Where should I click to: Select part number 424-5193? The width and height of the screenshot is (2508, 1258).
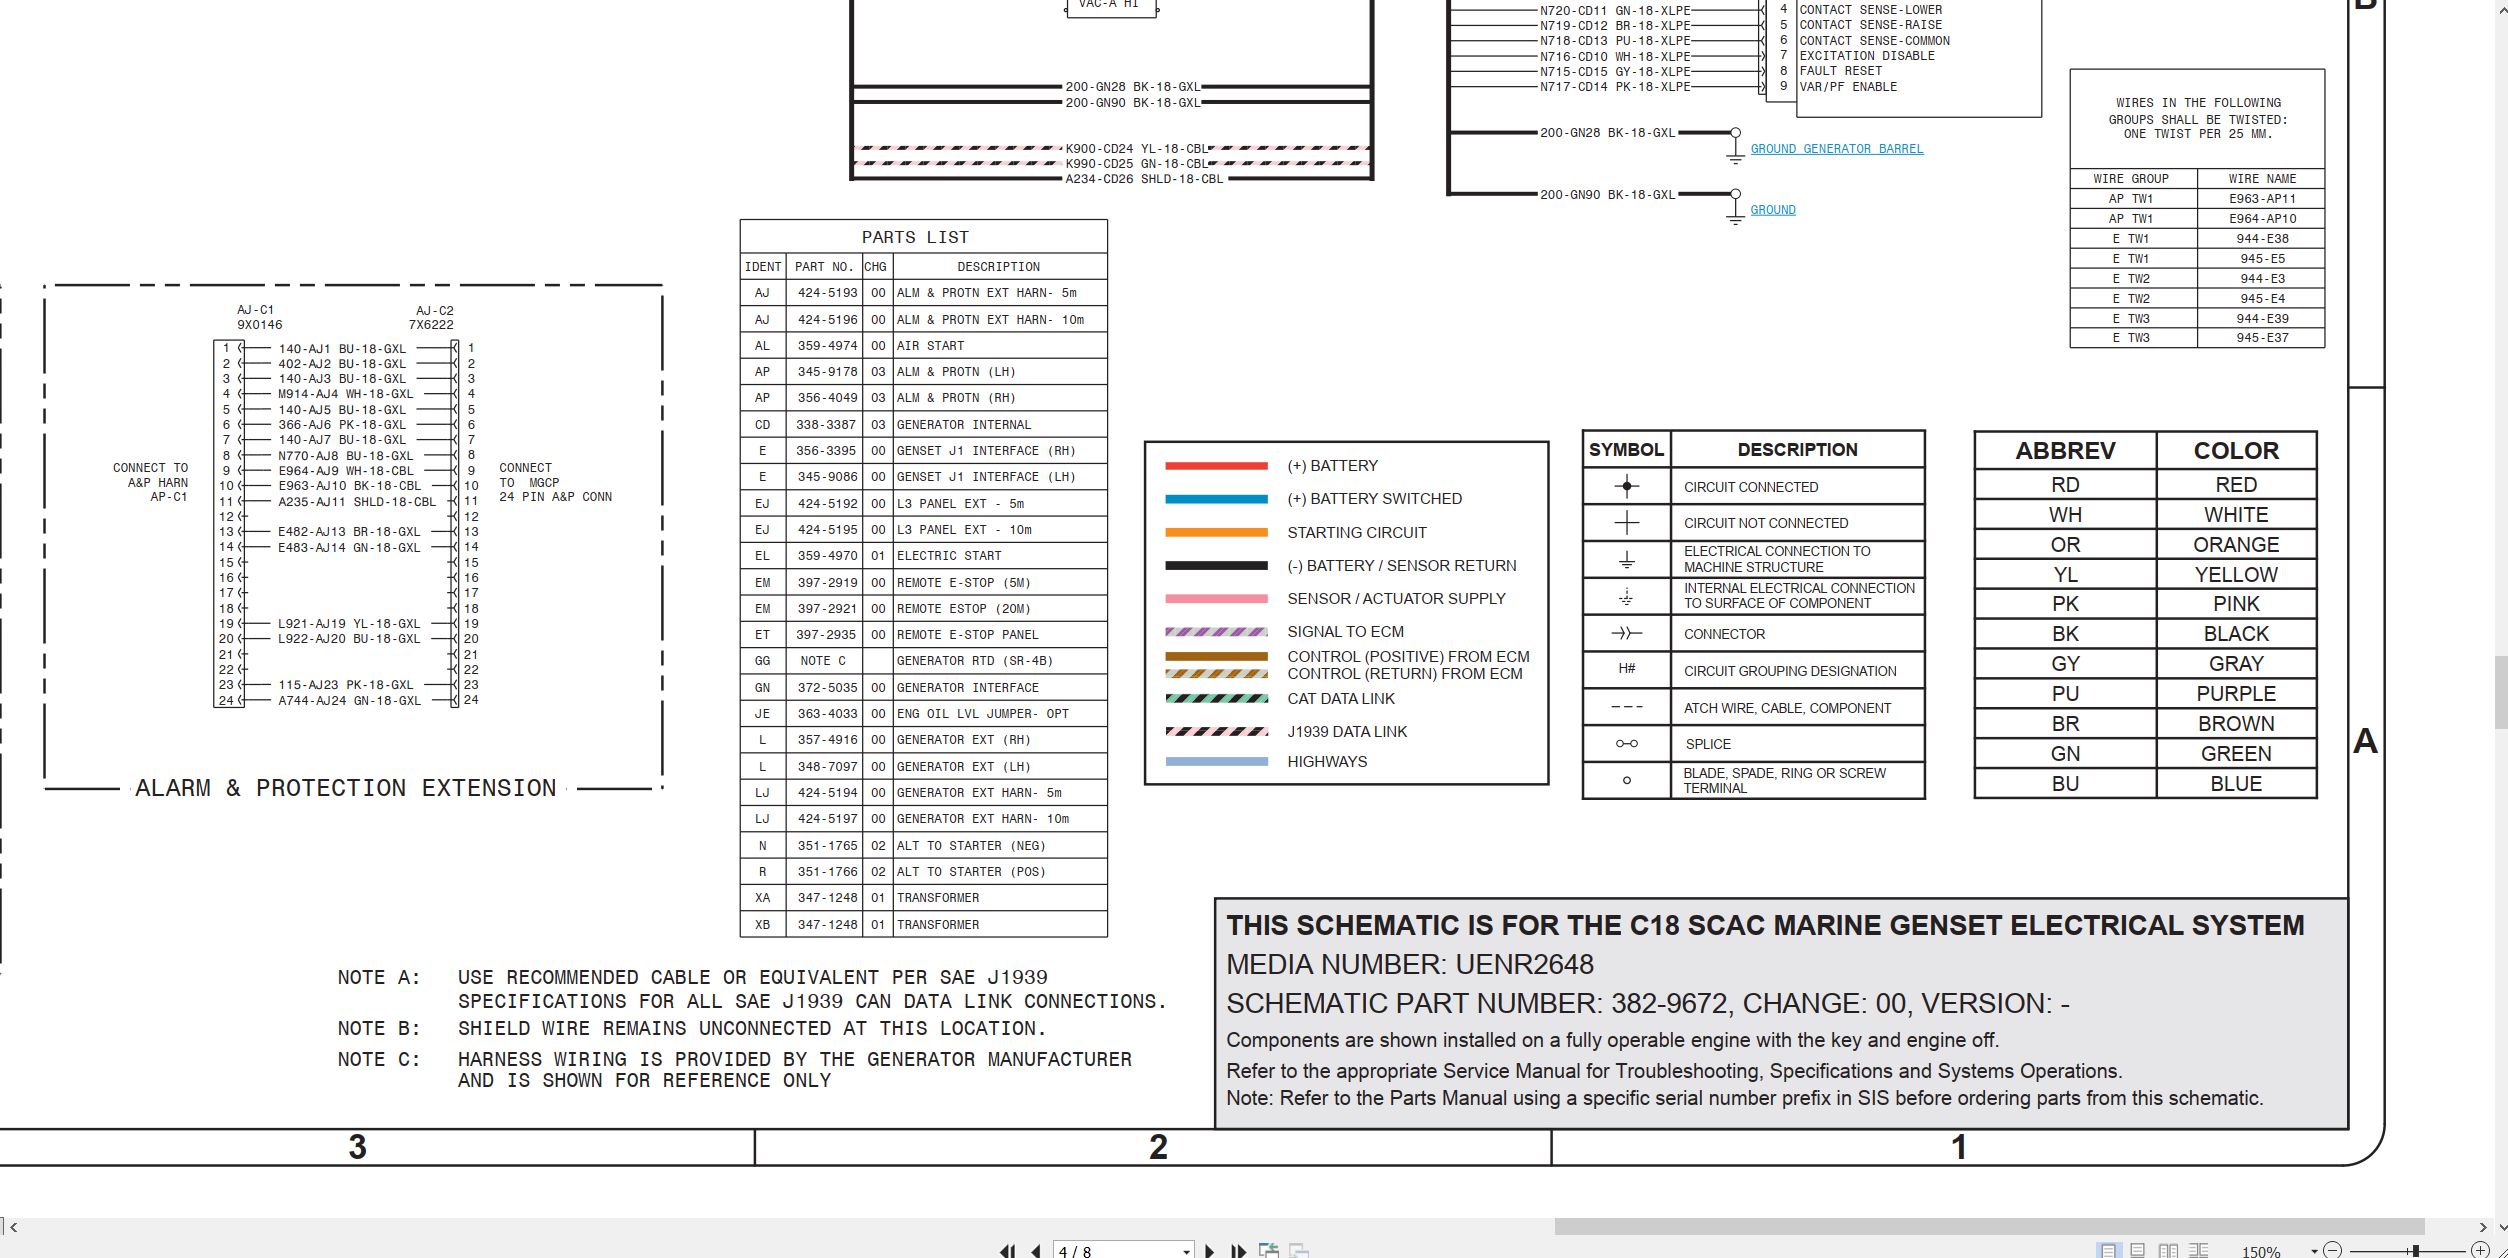click(827, 293)
